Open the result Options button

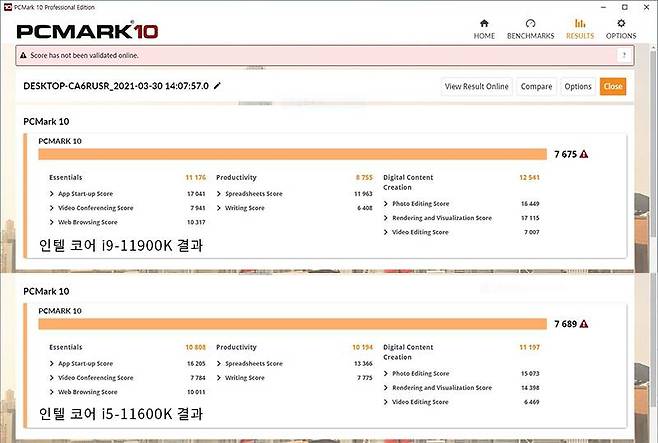[578, 86]
